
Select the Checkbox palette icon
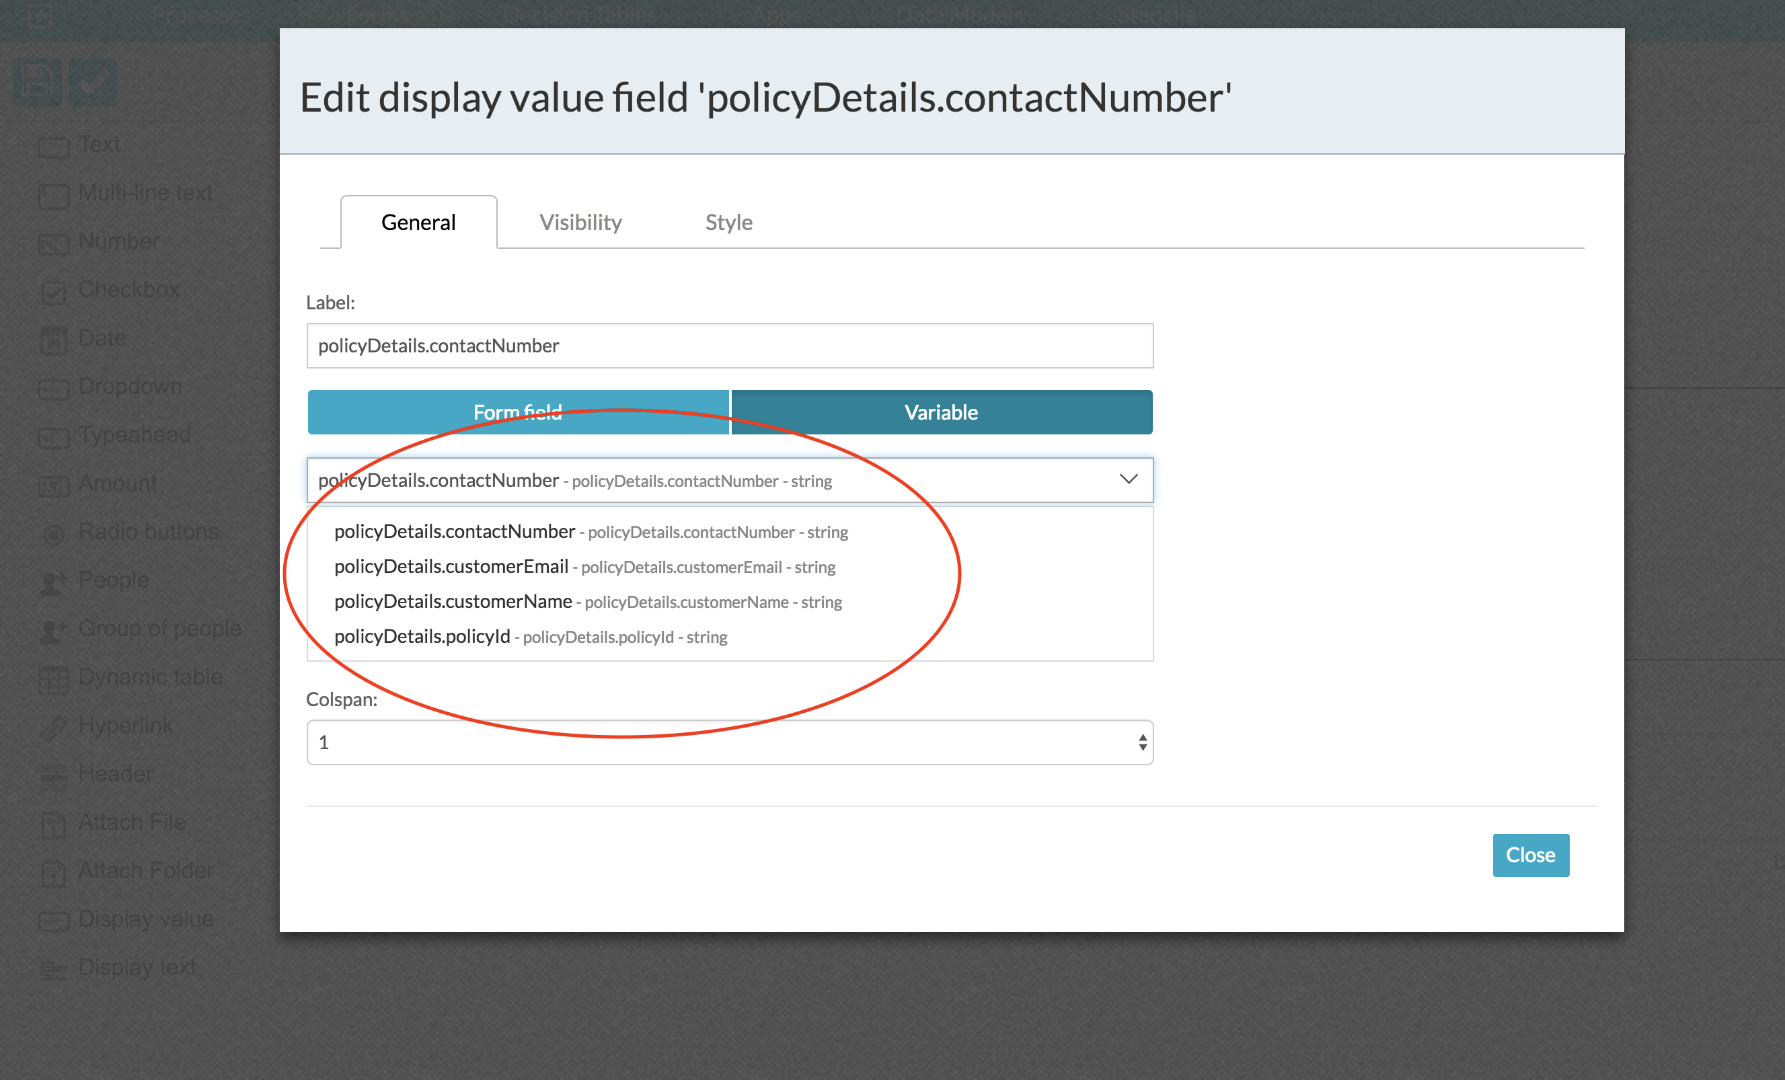pyautogui.click(x=53, y=291)
